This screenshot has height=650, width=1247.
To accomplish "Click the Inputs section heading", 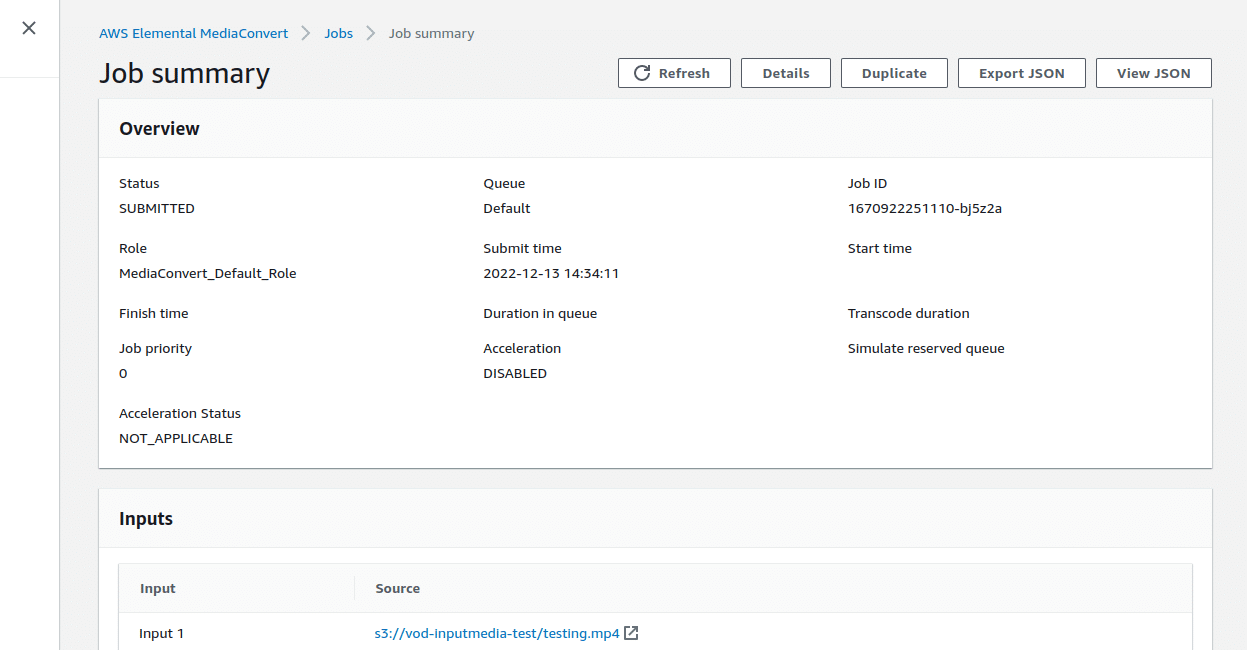I will pos(146,519).
